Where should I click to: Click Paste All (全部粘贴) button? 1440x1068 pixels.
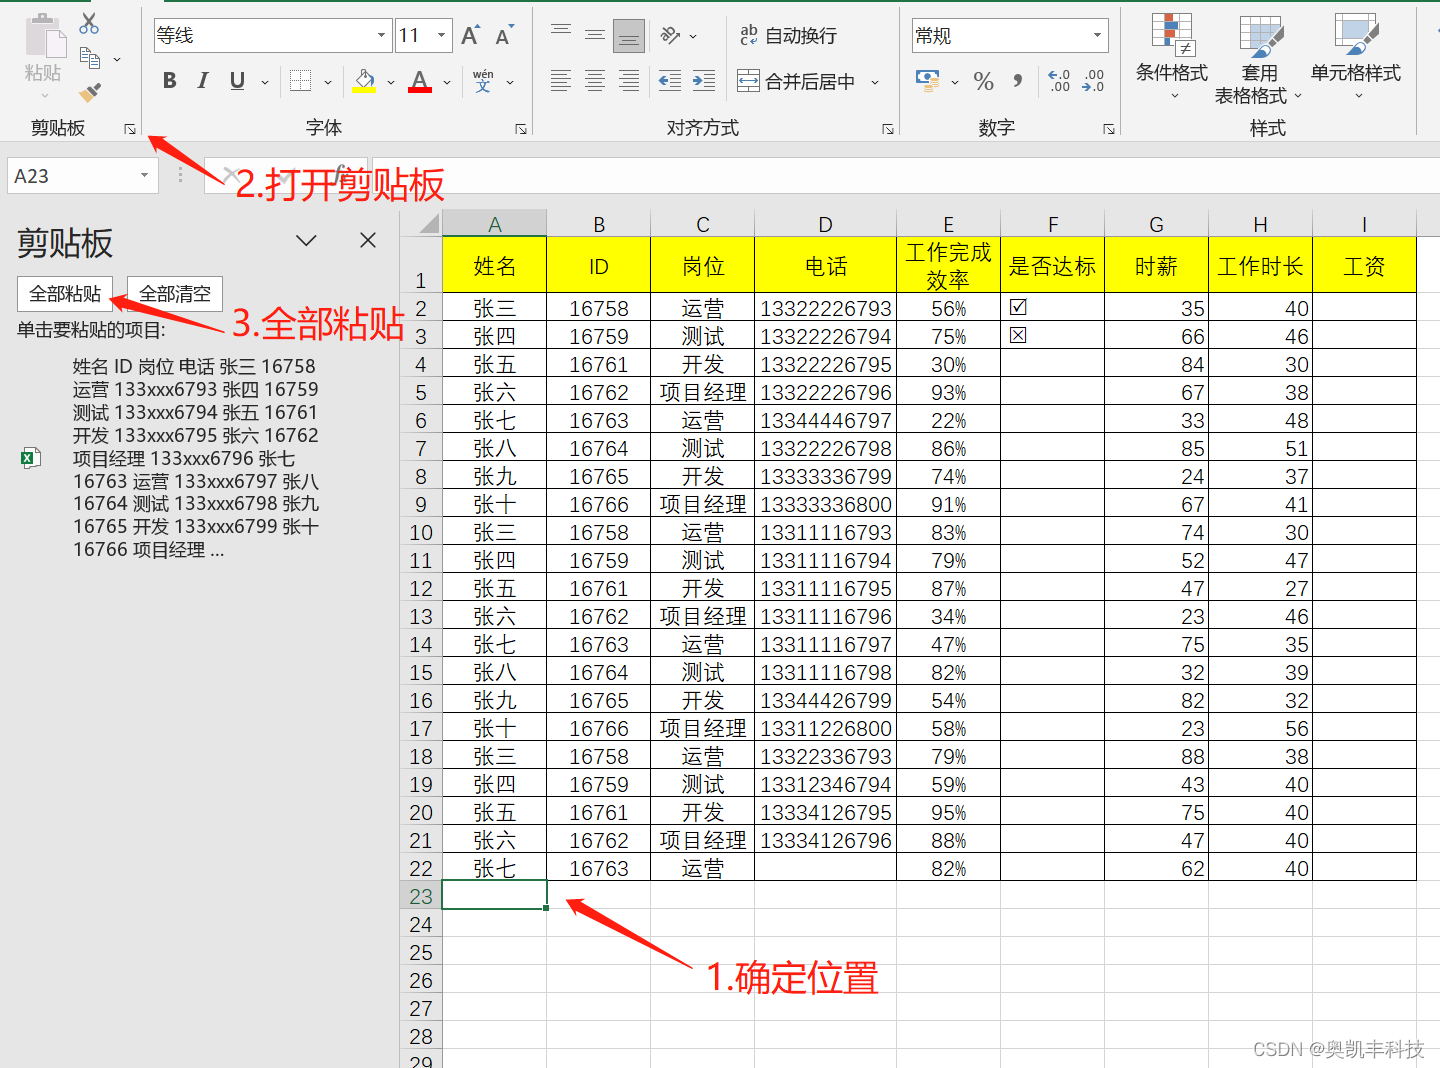(65, 294)
